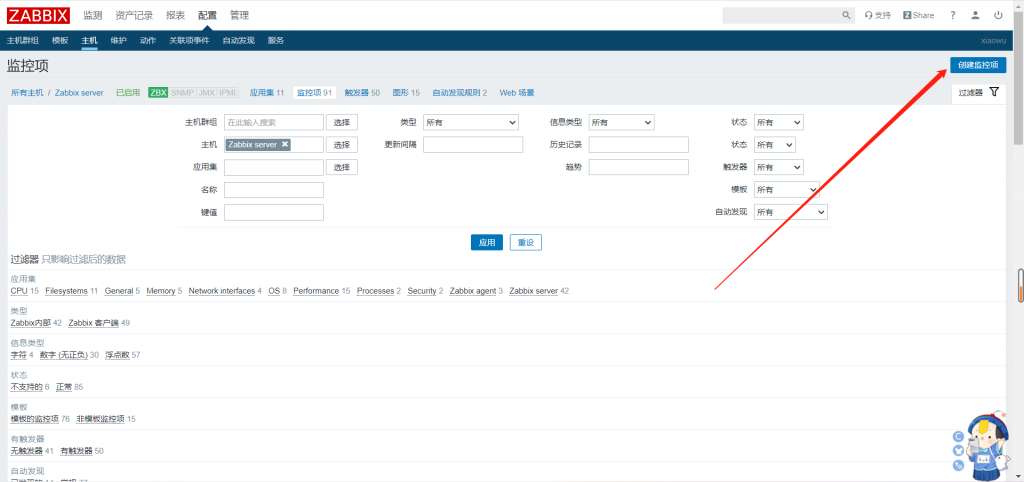Open support via the headset icon

[x=876, y=15]
